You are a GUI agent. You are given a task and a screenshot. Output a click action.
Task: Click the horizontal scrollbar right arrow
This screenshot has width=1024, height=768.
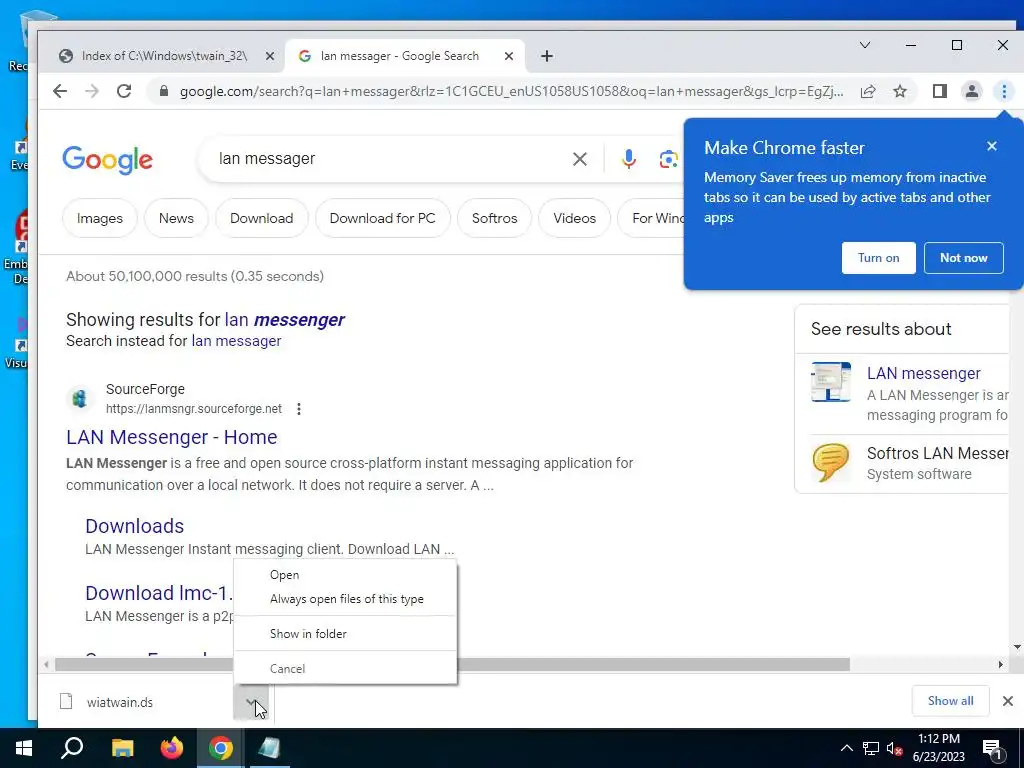1000,665
